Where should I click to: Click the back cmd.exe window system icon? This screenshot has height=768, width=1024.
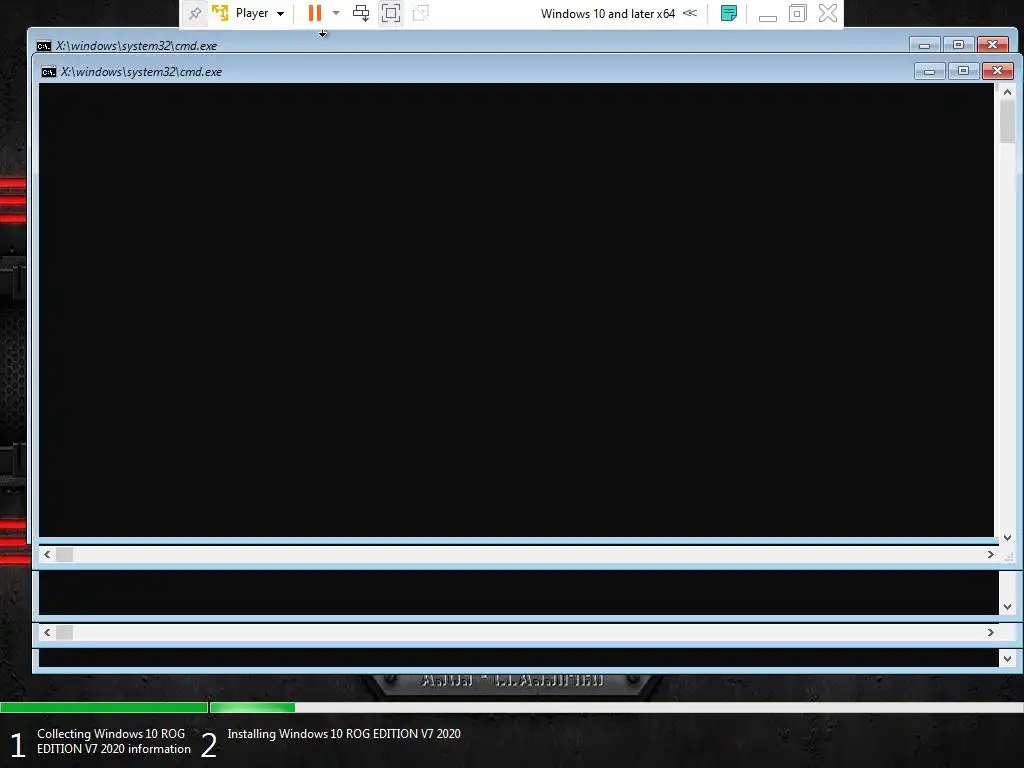[44, 46]
